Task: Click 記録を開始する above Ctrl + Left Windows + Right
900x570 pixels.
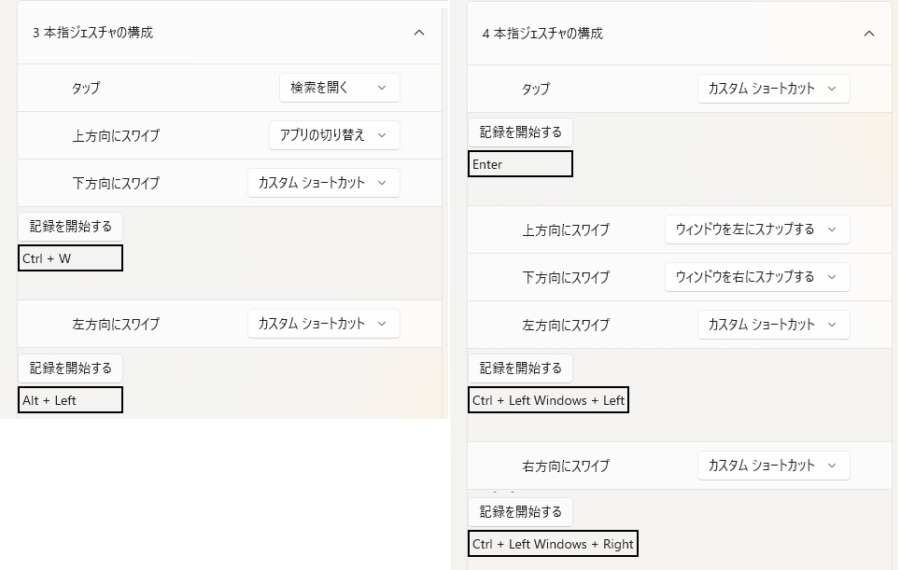Action: point(521,512)
